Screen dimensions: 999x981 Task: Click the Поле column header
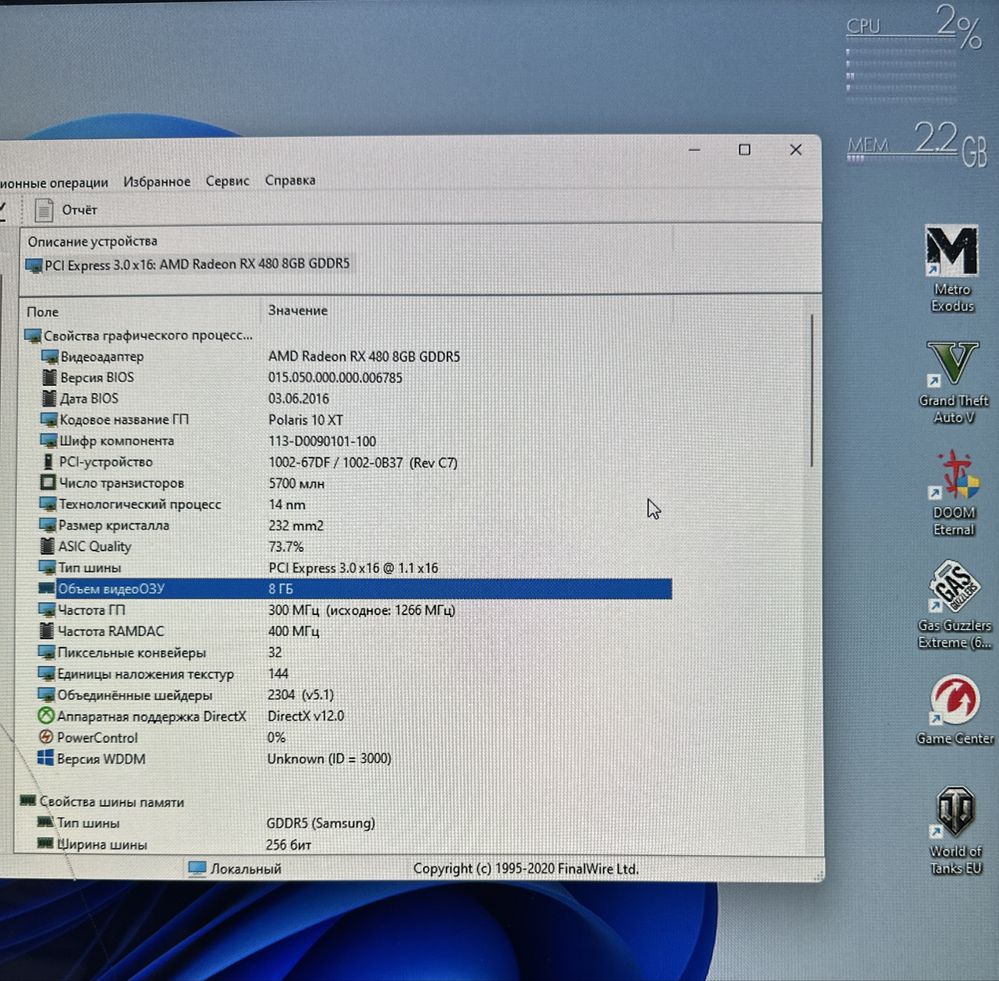pos(43,312)
